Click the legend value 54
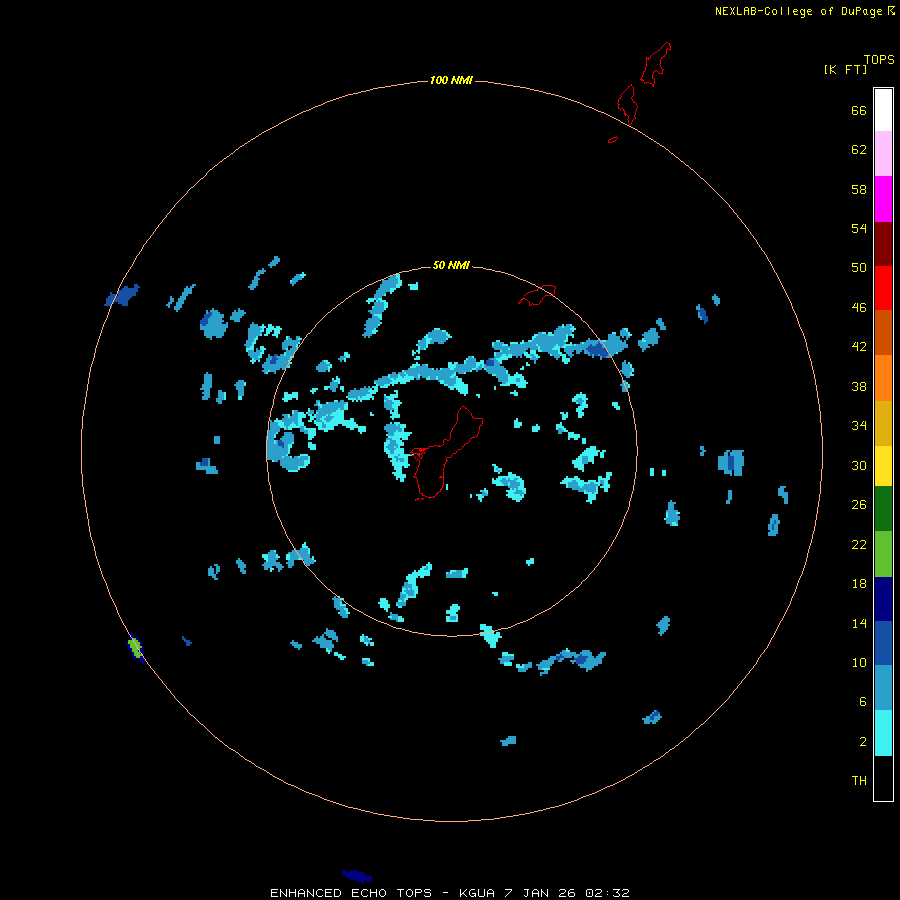 pos(859,228)
